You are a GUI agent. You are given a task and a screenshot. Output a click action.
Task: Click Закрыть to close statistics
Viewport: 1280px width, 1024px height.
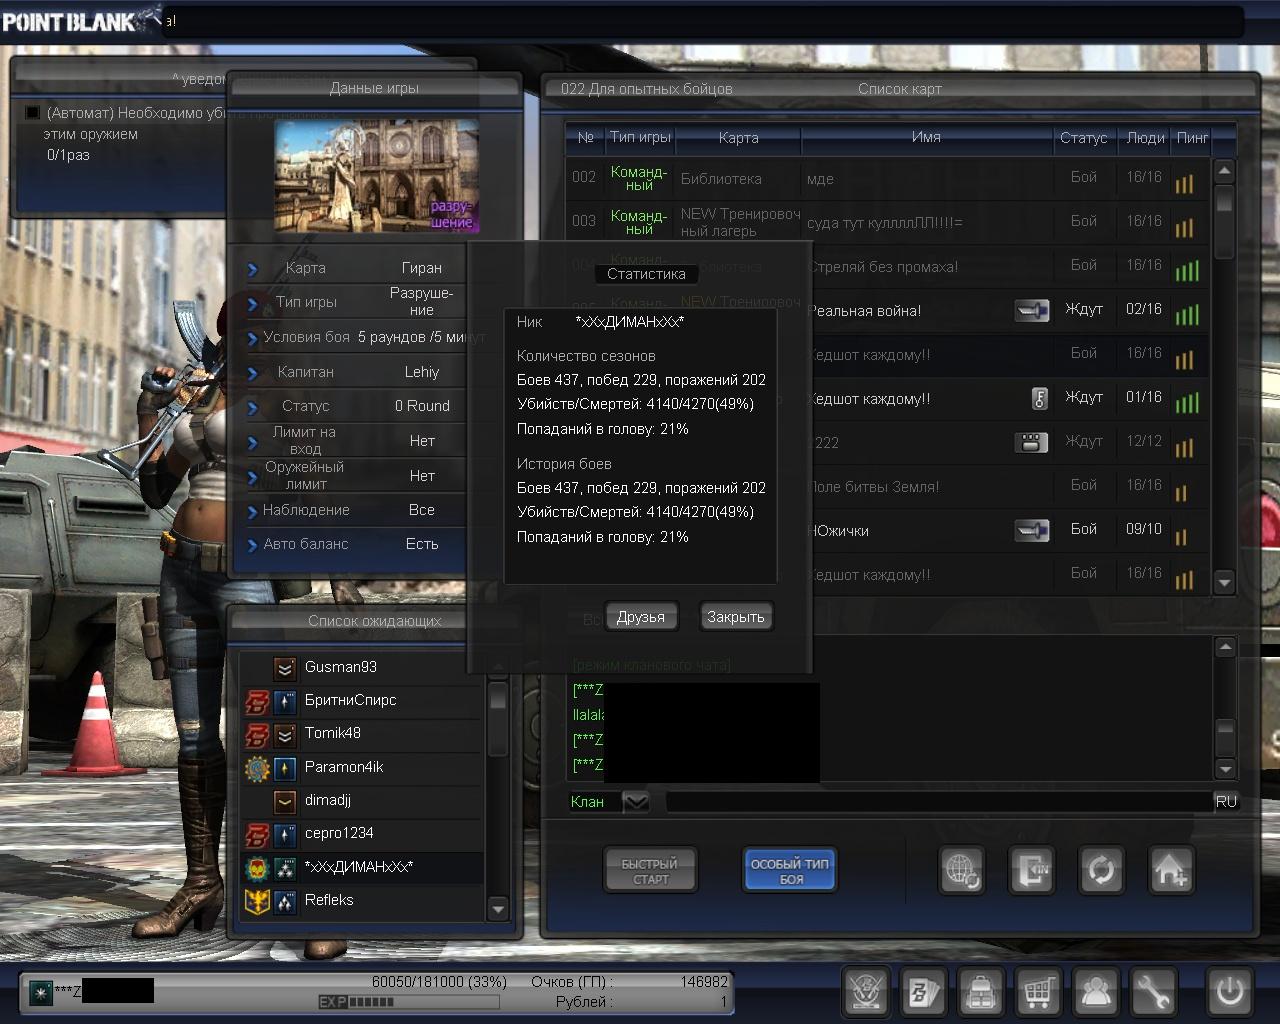pos(736,617)
